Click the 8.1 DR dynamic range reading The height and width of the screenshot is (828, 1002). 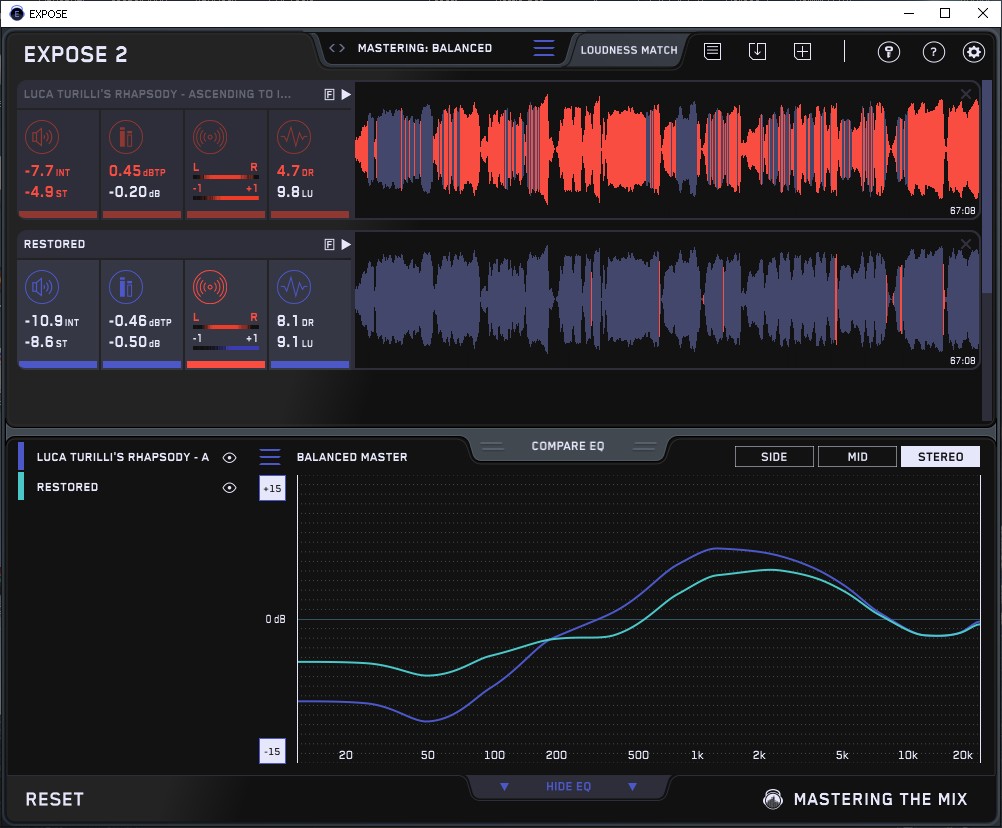(295, 321)
